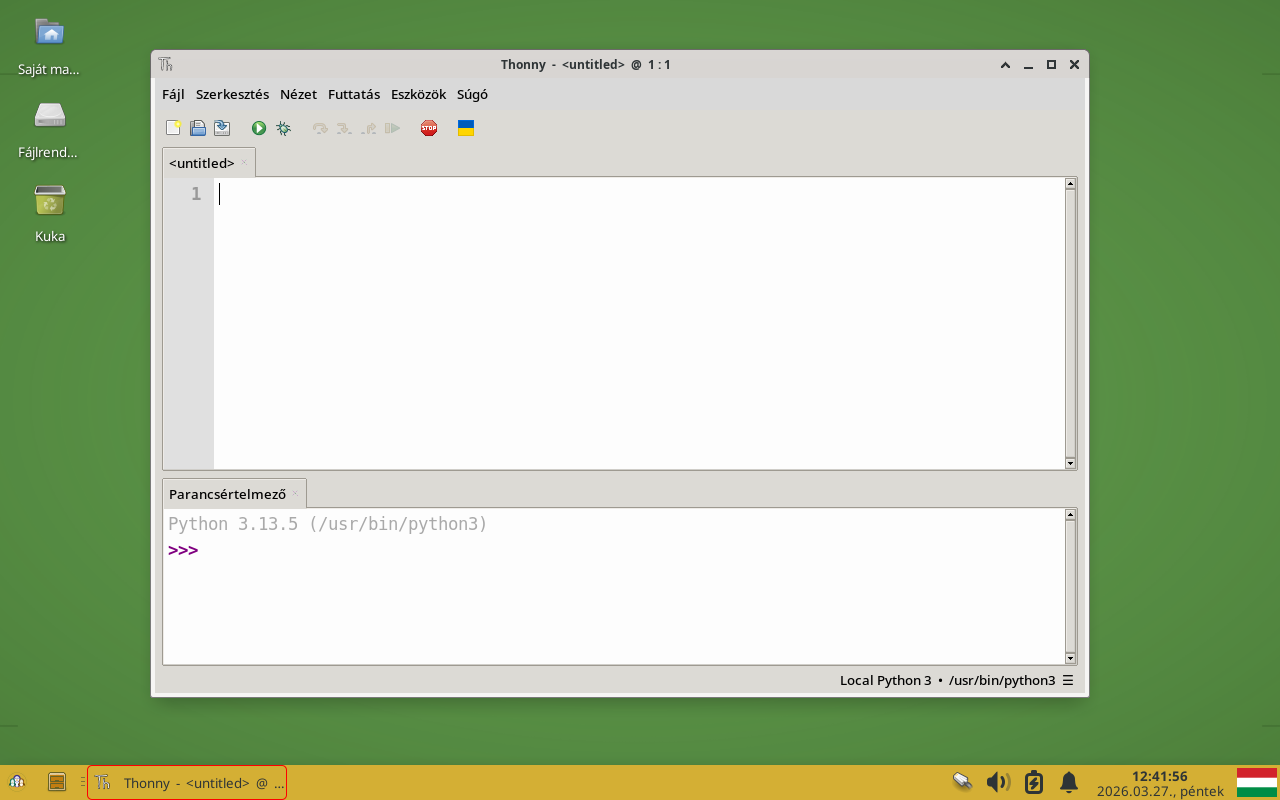Image resolution: width=1280 pixels, height=800 pixels.
Task: Open interpreter selector menu in status bar
Action: [1068, 680]
